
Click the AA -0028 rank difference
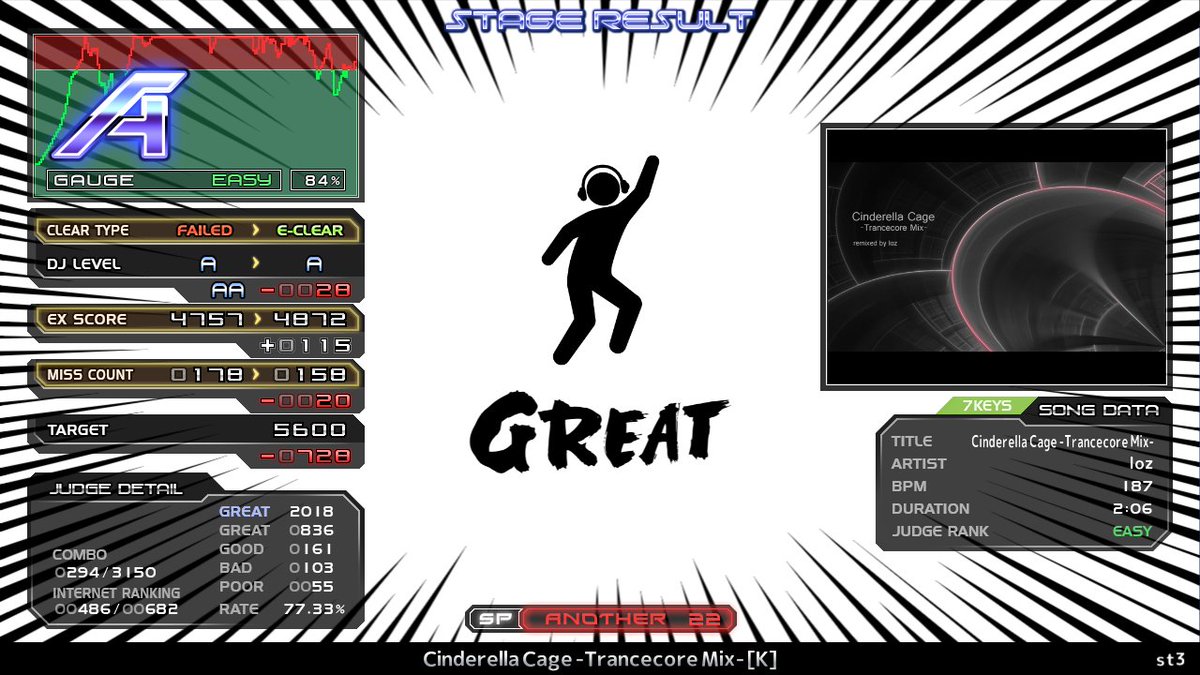[x=280, y=290]
